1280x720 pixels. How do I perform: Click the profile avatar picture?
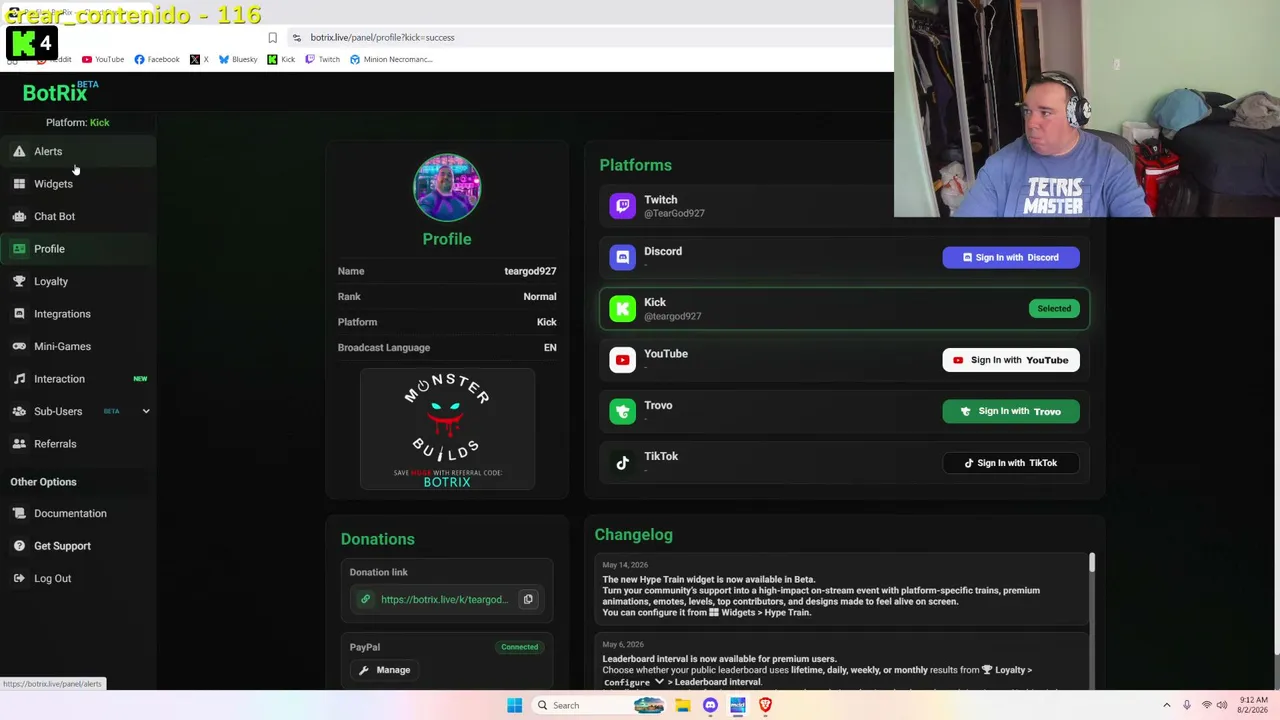pyautogui.click(x=447, y=187)
